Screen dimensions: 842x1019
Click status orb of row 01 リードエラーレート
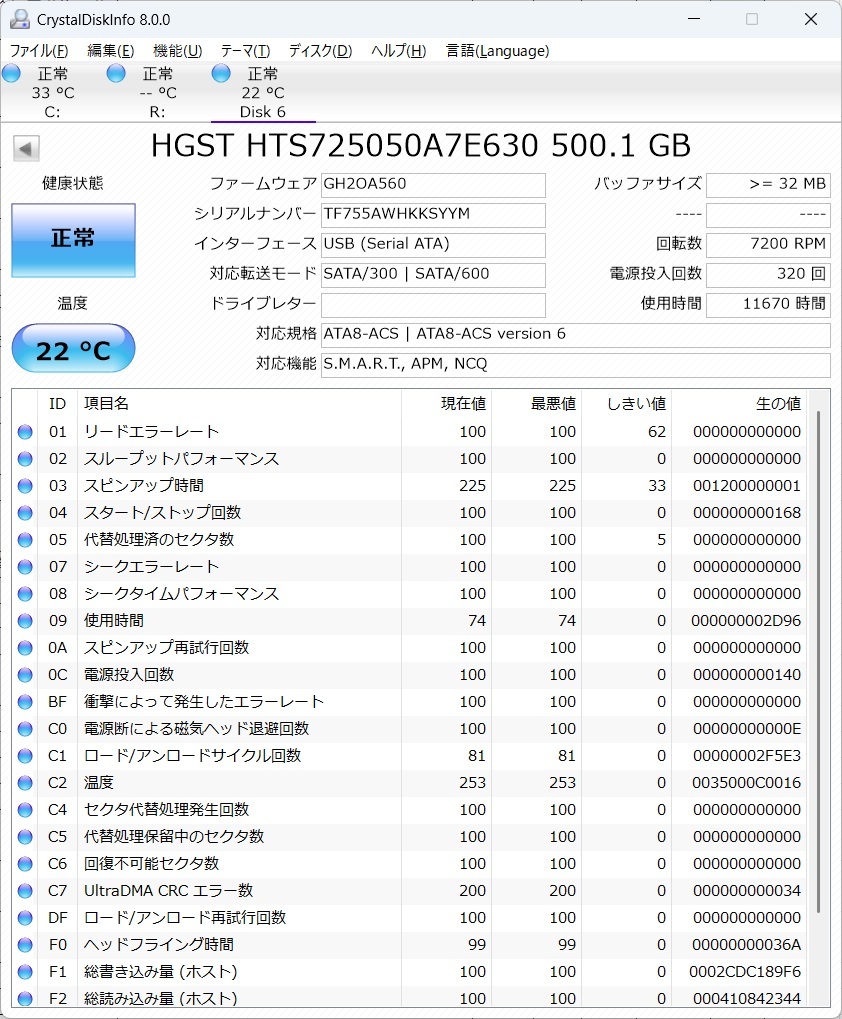(x=25, y=432)
